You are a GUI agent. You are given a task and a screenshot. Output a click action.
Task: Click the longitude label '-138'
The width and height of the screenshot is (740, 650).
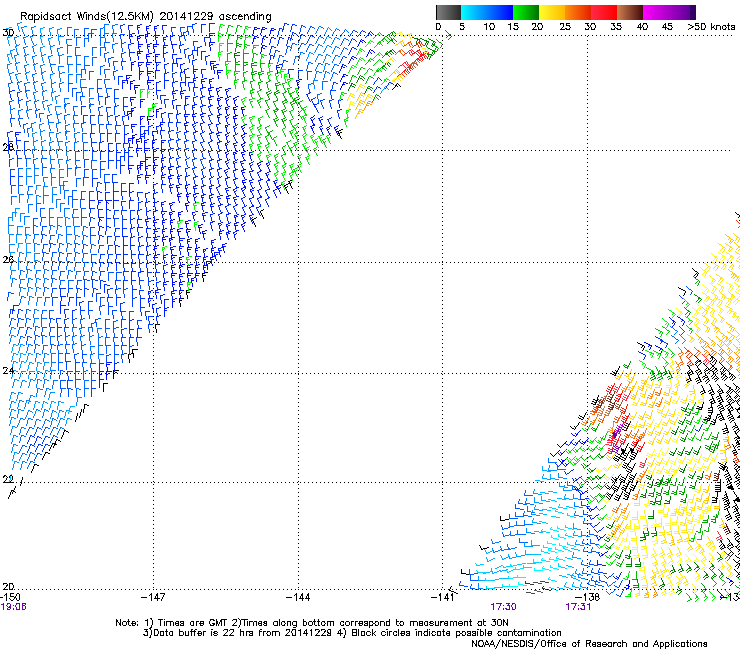(588, 597)
